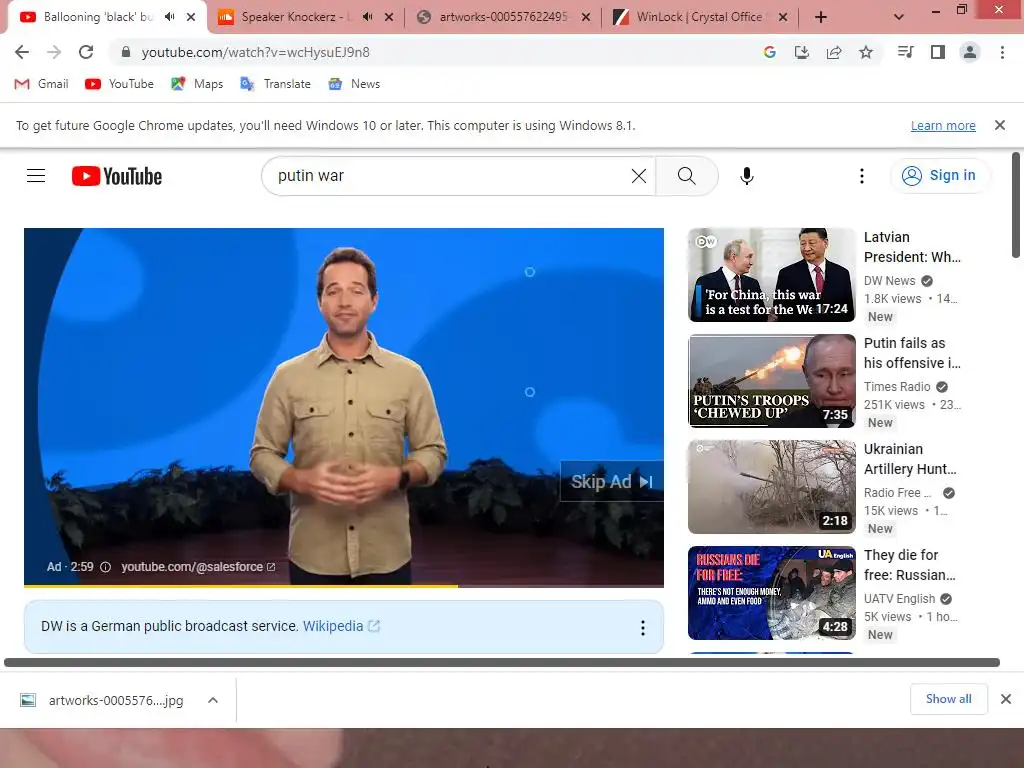Viewport: 1024px width, 768px height.
Task: Close the artworks tab
Action: (x=586, y=18)
